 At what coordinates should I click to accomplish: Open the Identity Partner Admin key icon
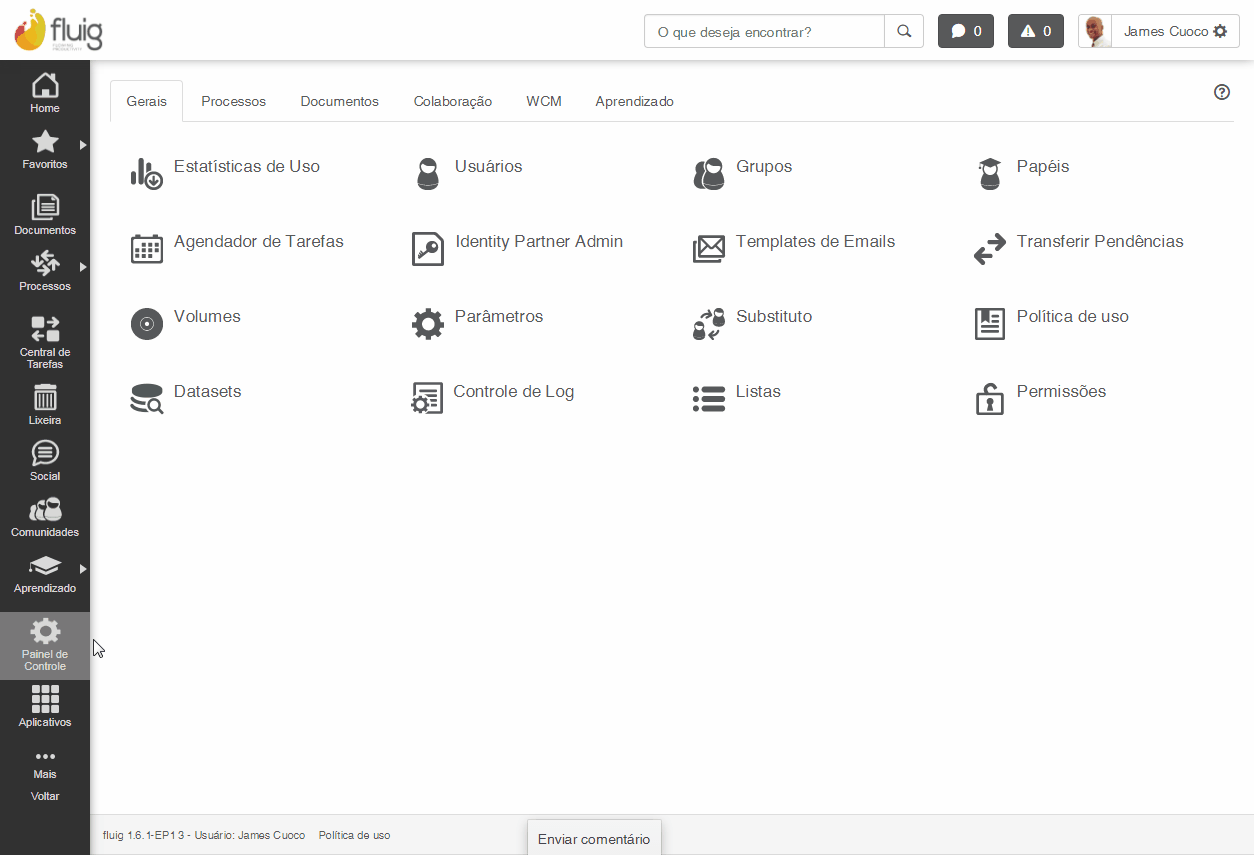coord(428,248)
